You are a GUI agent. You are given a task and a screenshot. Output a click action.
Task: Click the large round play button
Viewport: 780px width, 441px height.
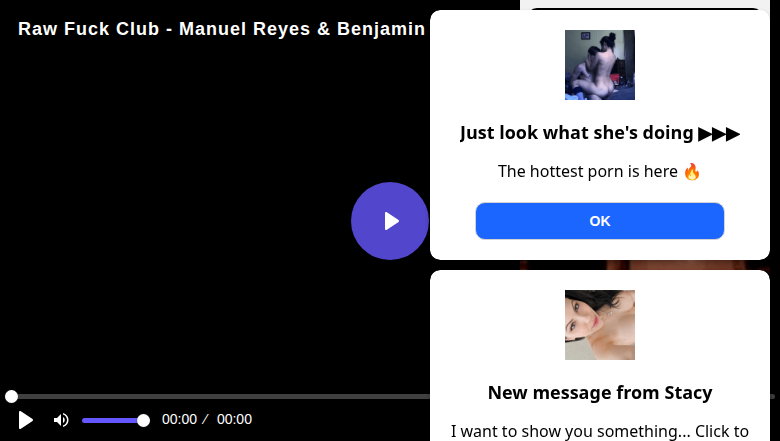click(390, 221)
